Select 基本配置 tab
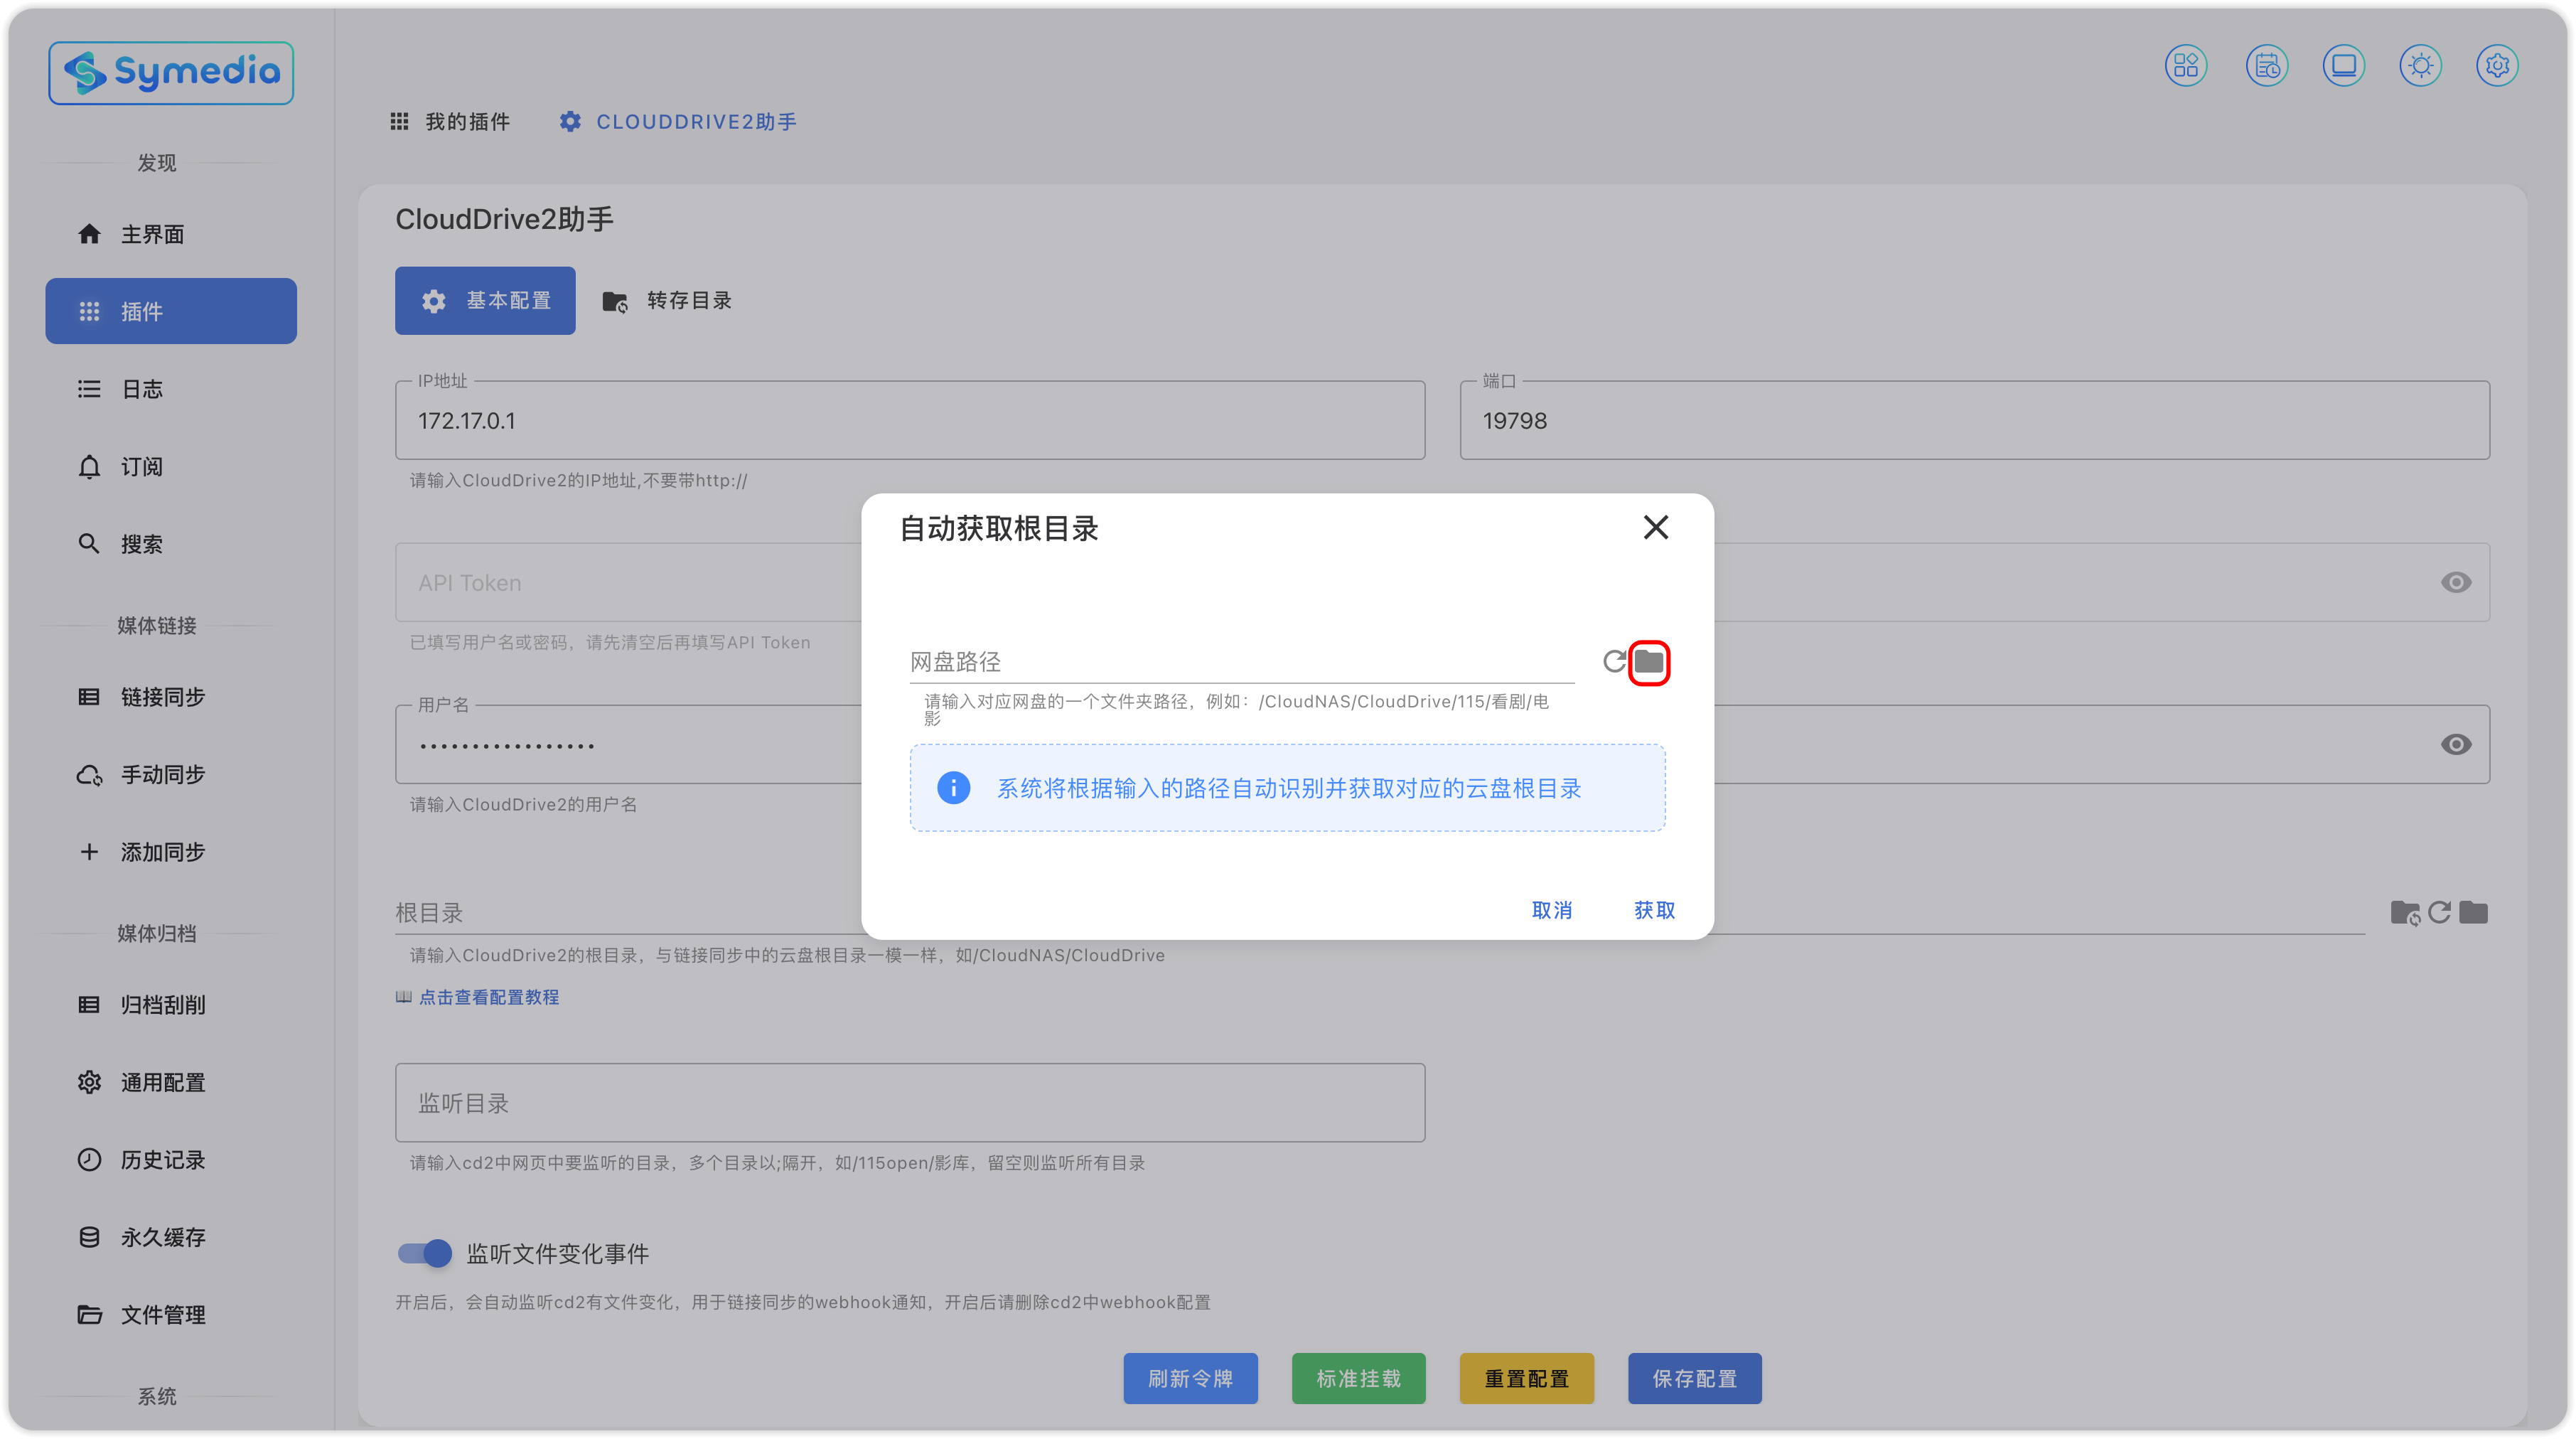 (485, 301)
